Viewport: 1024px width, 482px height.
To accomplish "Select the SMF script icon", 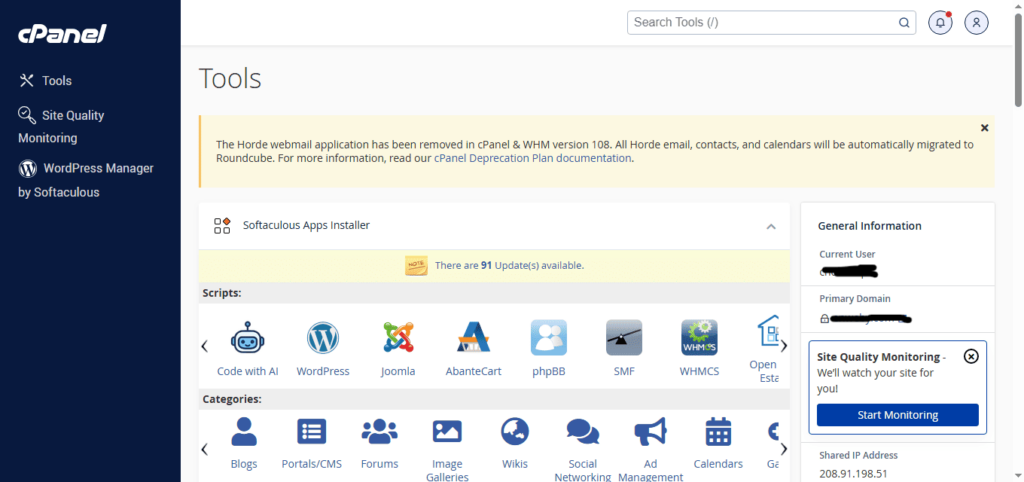I will [x=624, y=337].
